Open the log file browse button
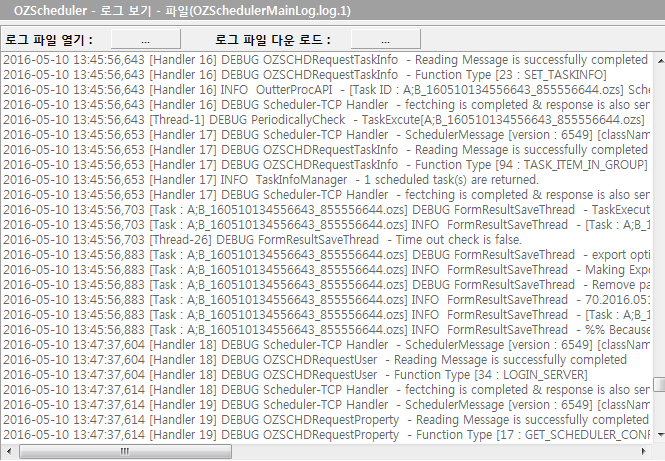 click(x=145, y=39)
